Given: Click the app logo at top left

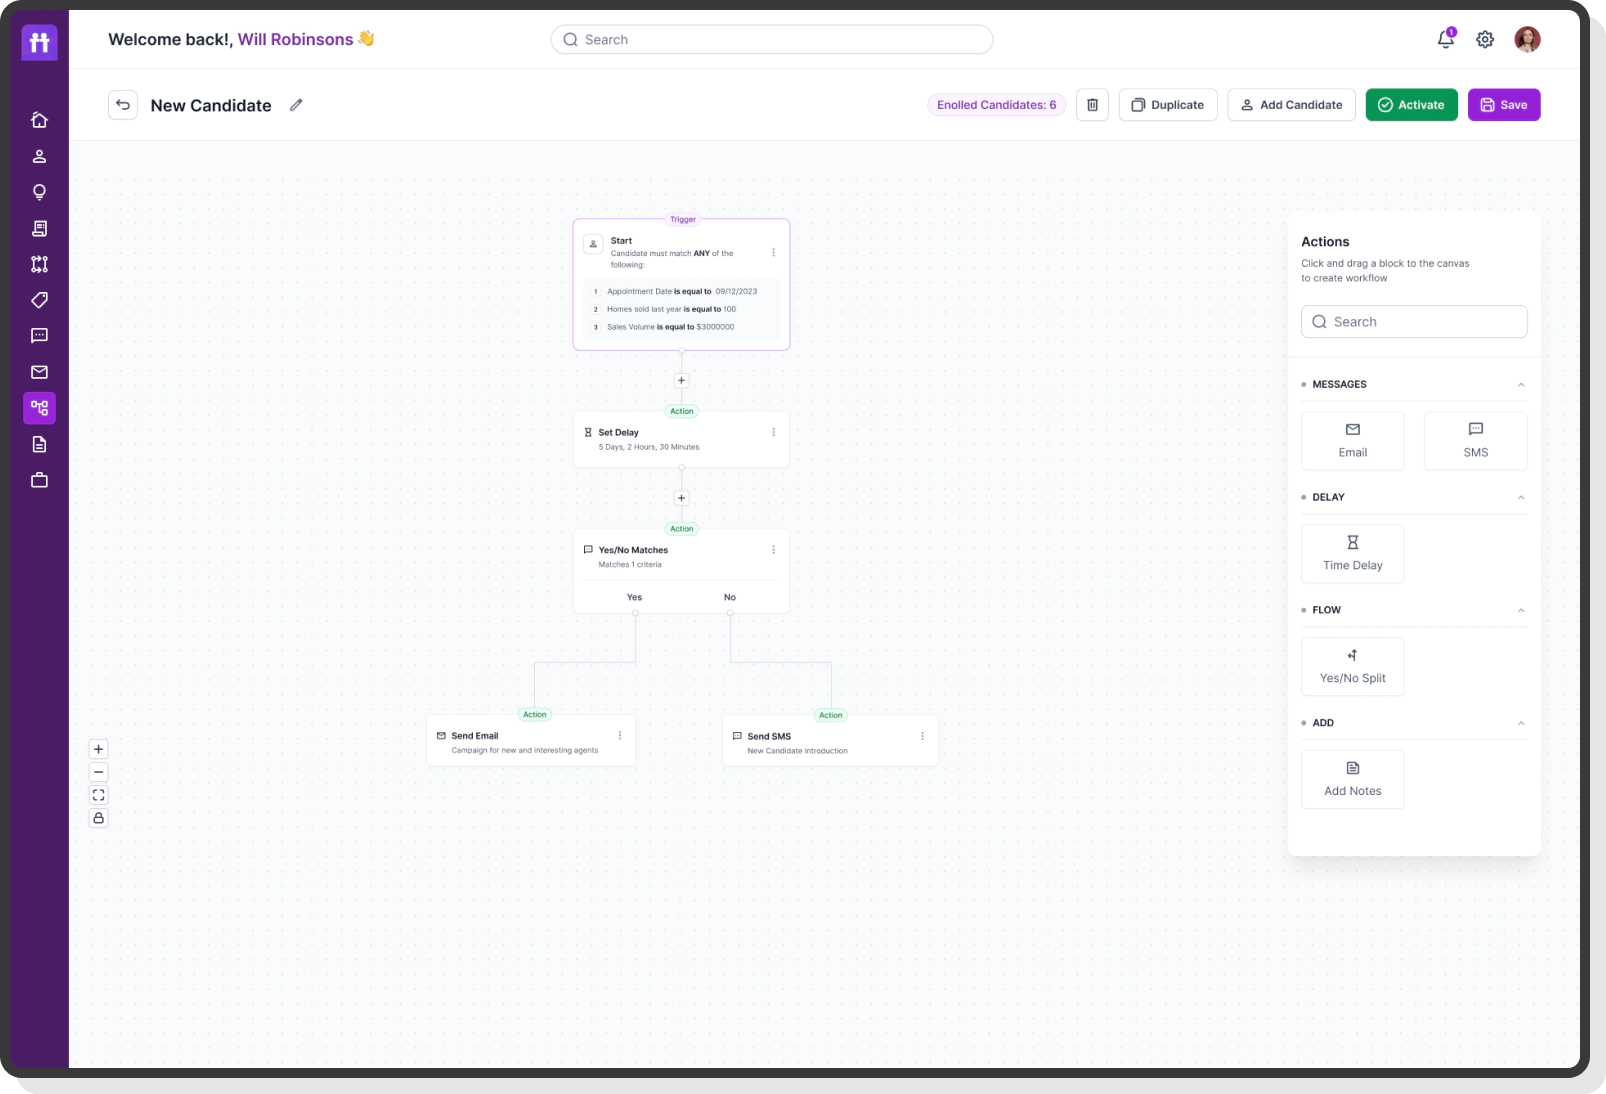Looking at the screenshot, I should (39, 42).
